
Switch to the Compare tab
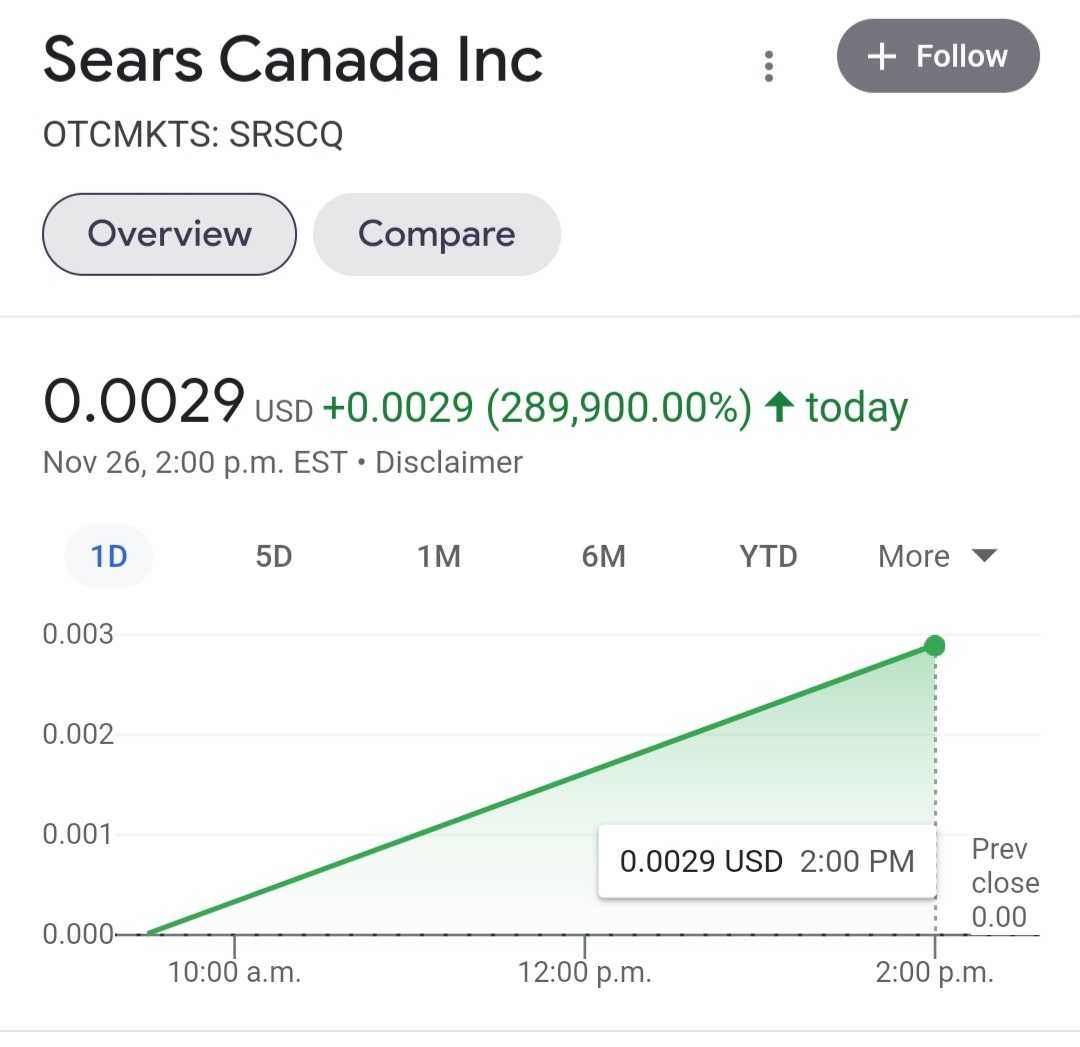(x=436, y=234)
